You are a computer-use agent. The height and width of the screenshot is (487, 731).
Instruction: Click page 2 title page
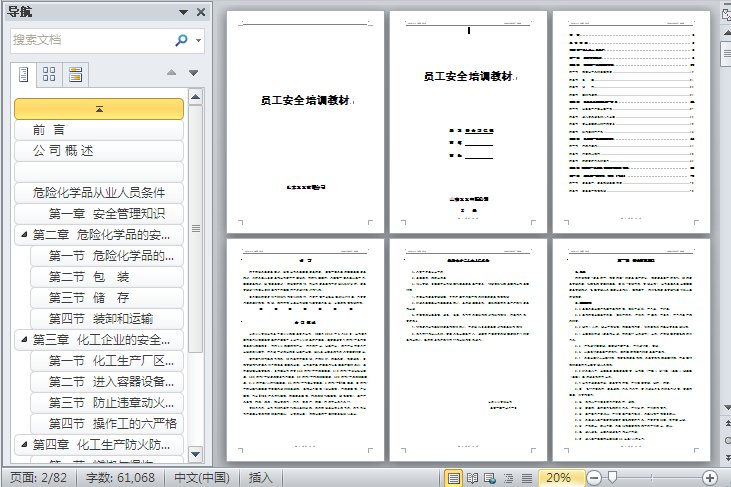[468, 122]
